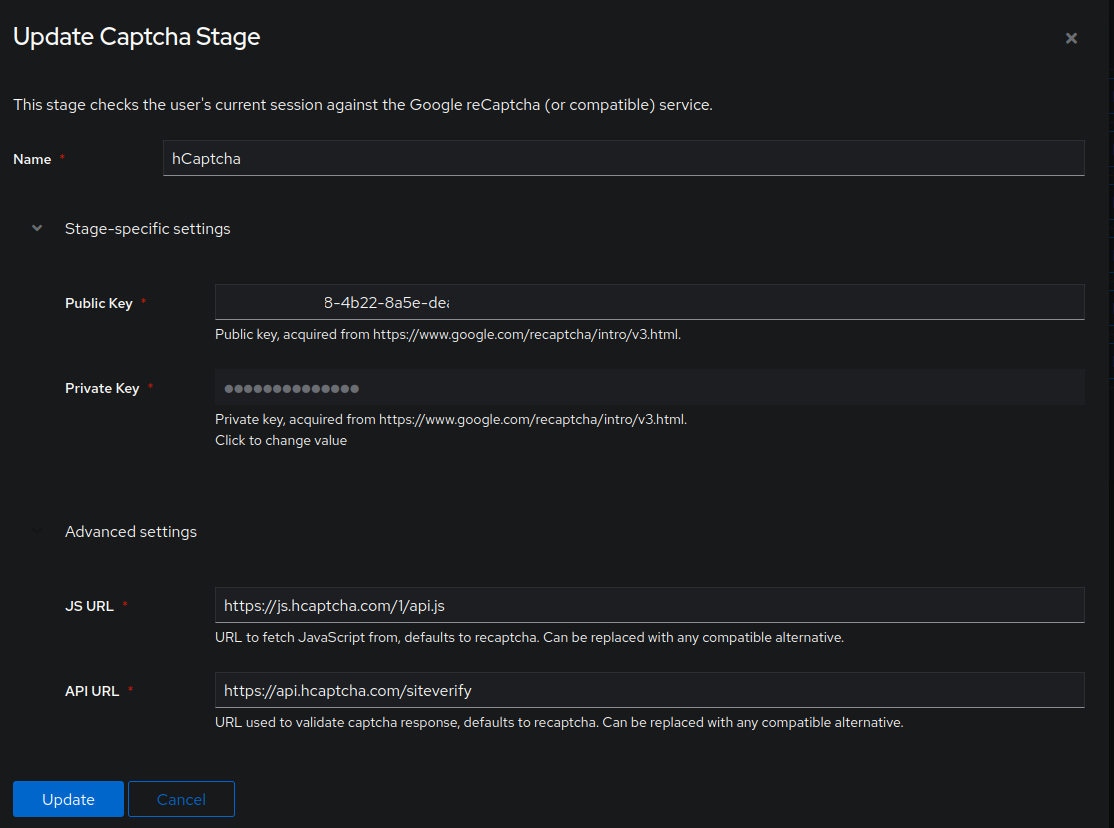Click the chevron beside Advanced settings
The image size is (1114, 828).
tap(36, 531)
